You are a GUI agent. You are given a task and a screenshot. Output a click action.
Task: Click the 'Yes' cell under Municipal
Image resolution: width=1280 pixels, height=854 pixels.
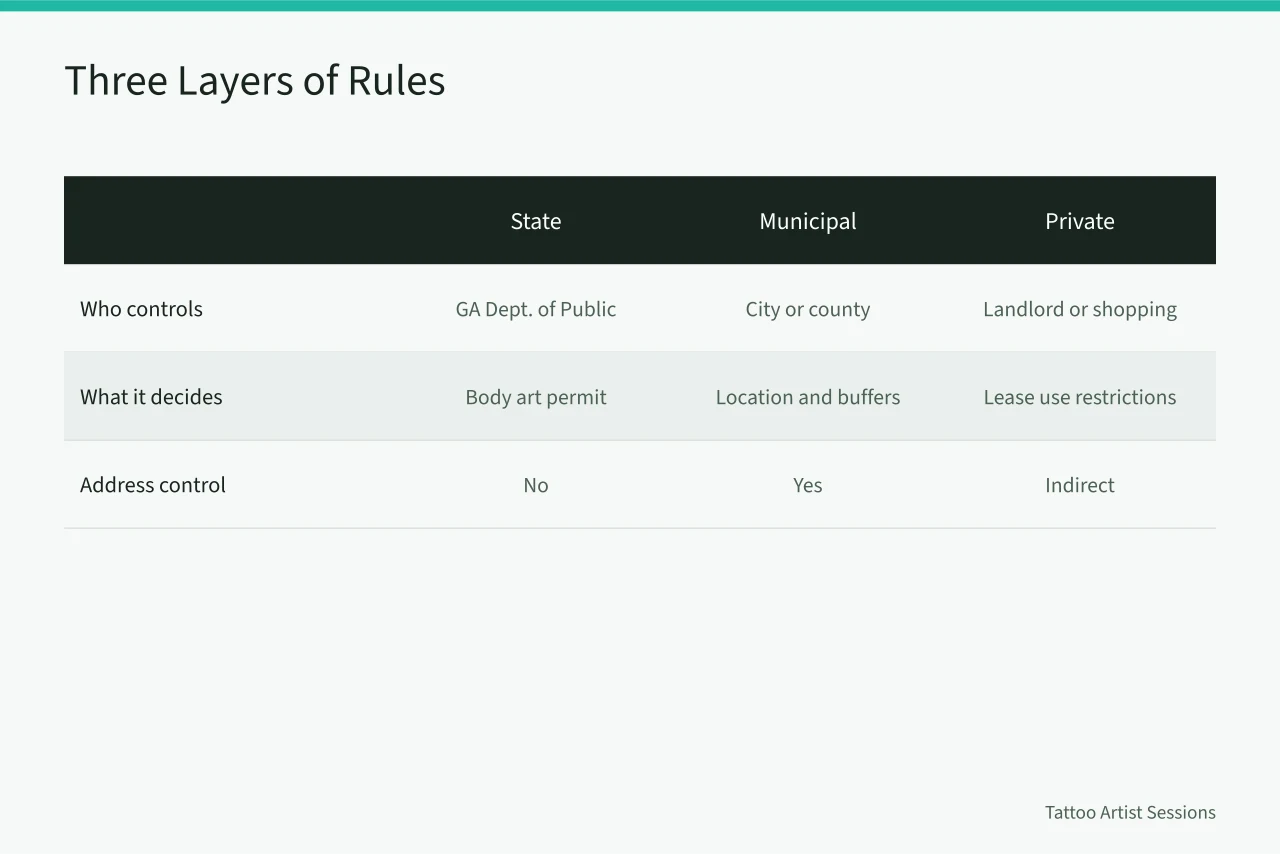(x=808, y=485)
